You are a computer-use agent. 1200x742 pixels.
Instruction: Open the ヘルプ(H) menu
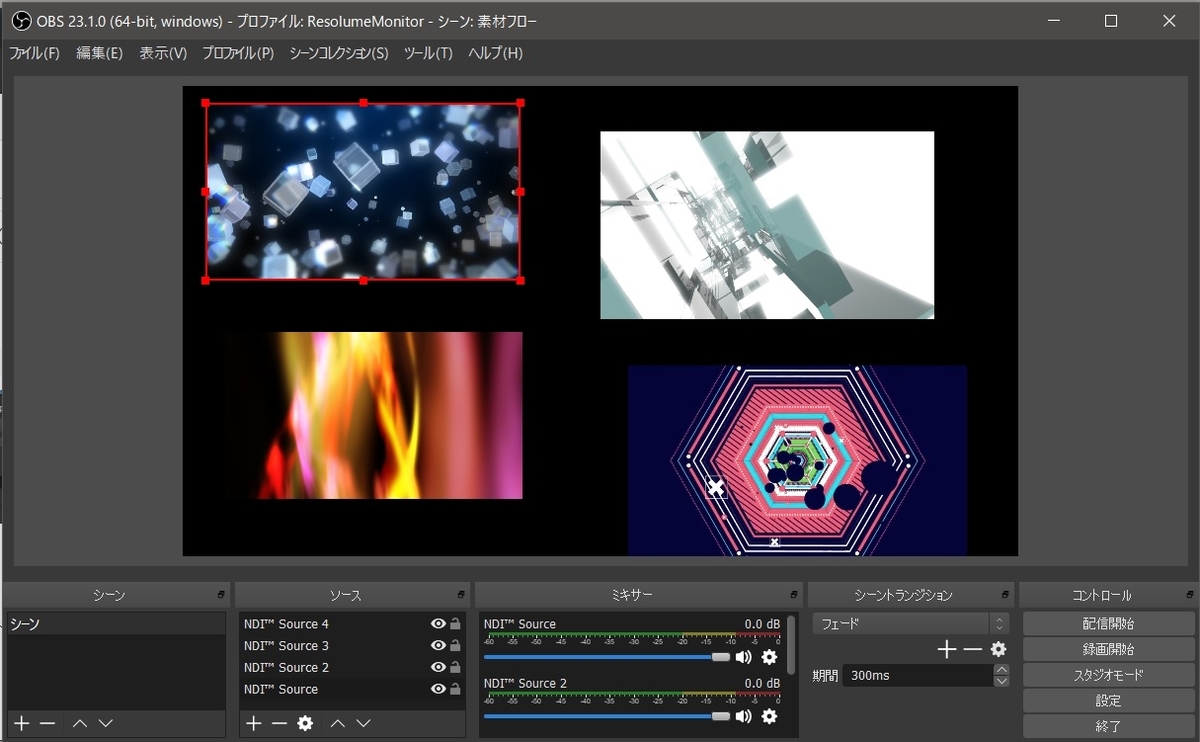tap(495, 53)
